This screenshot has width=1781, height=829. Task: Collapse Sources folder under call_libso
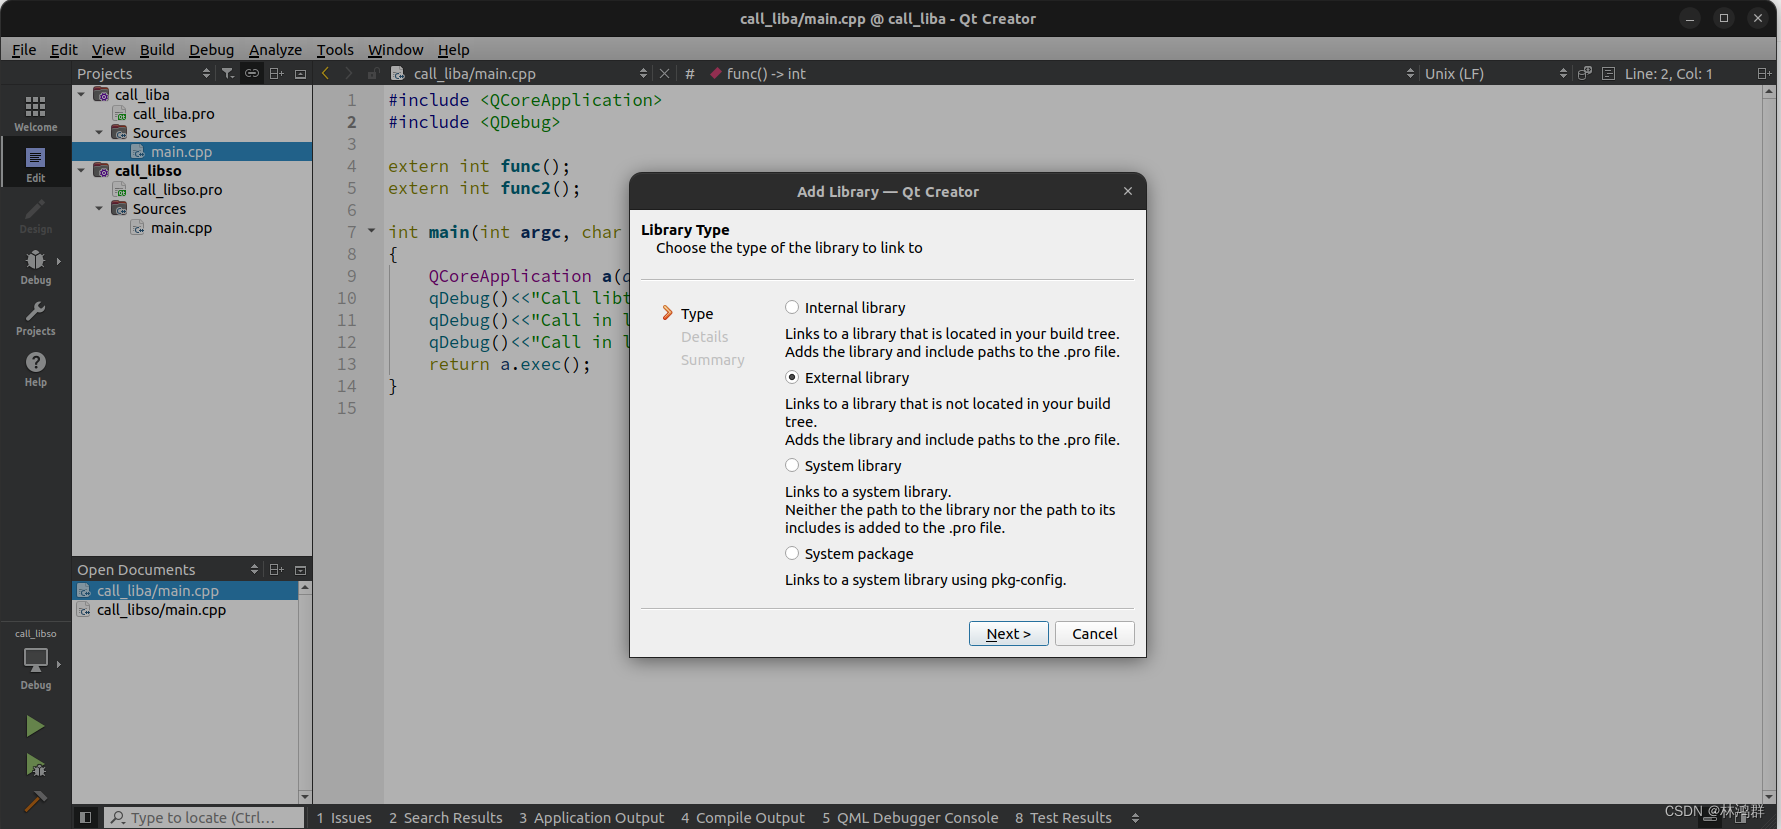click(99, 208)
